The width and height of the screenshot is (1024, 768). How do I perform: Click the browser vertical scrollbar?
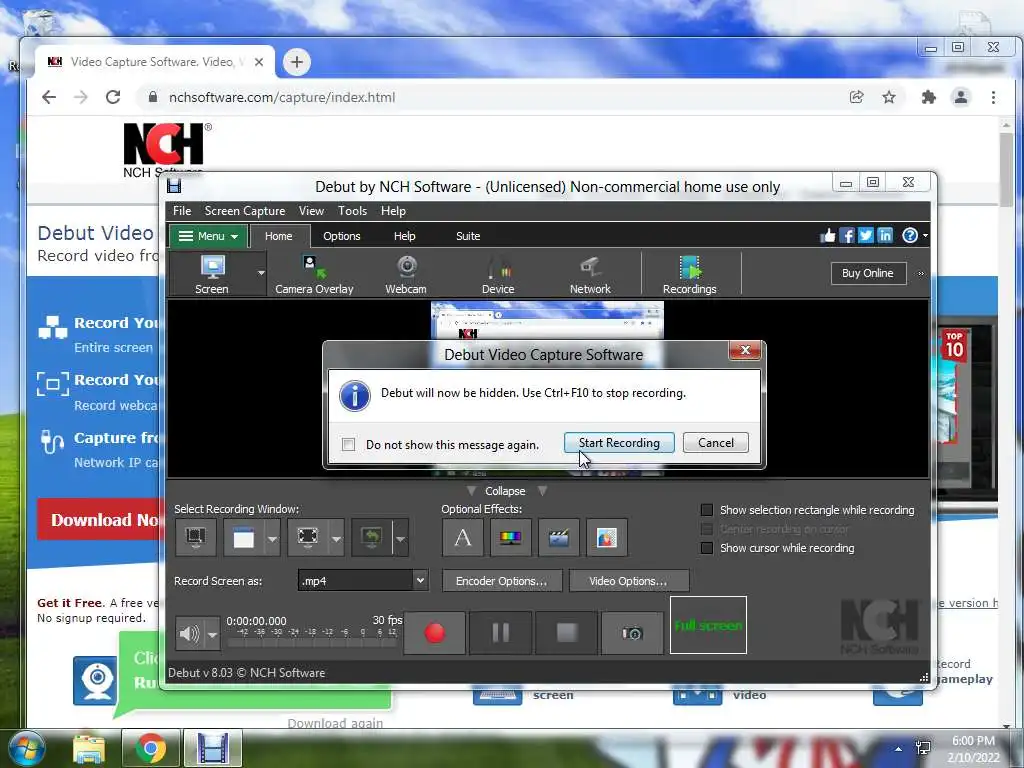[x=1006, y=424]
